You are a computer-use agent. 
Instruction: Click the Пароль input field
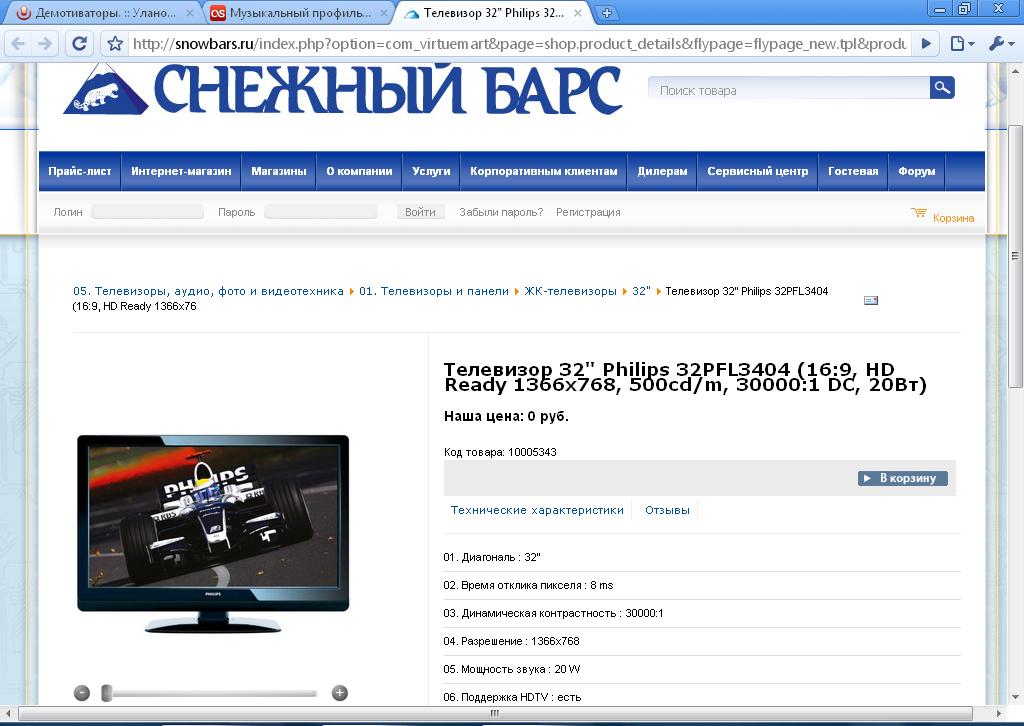(x=320, y=212)
